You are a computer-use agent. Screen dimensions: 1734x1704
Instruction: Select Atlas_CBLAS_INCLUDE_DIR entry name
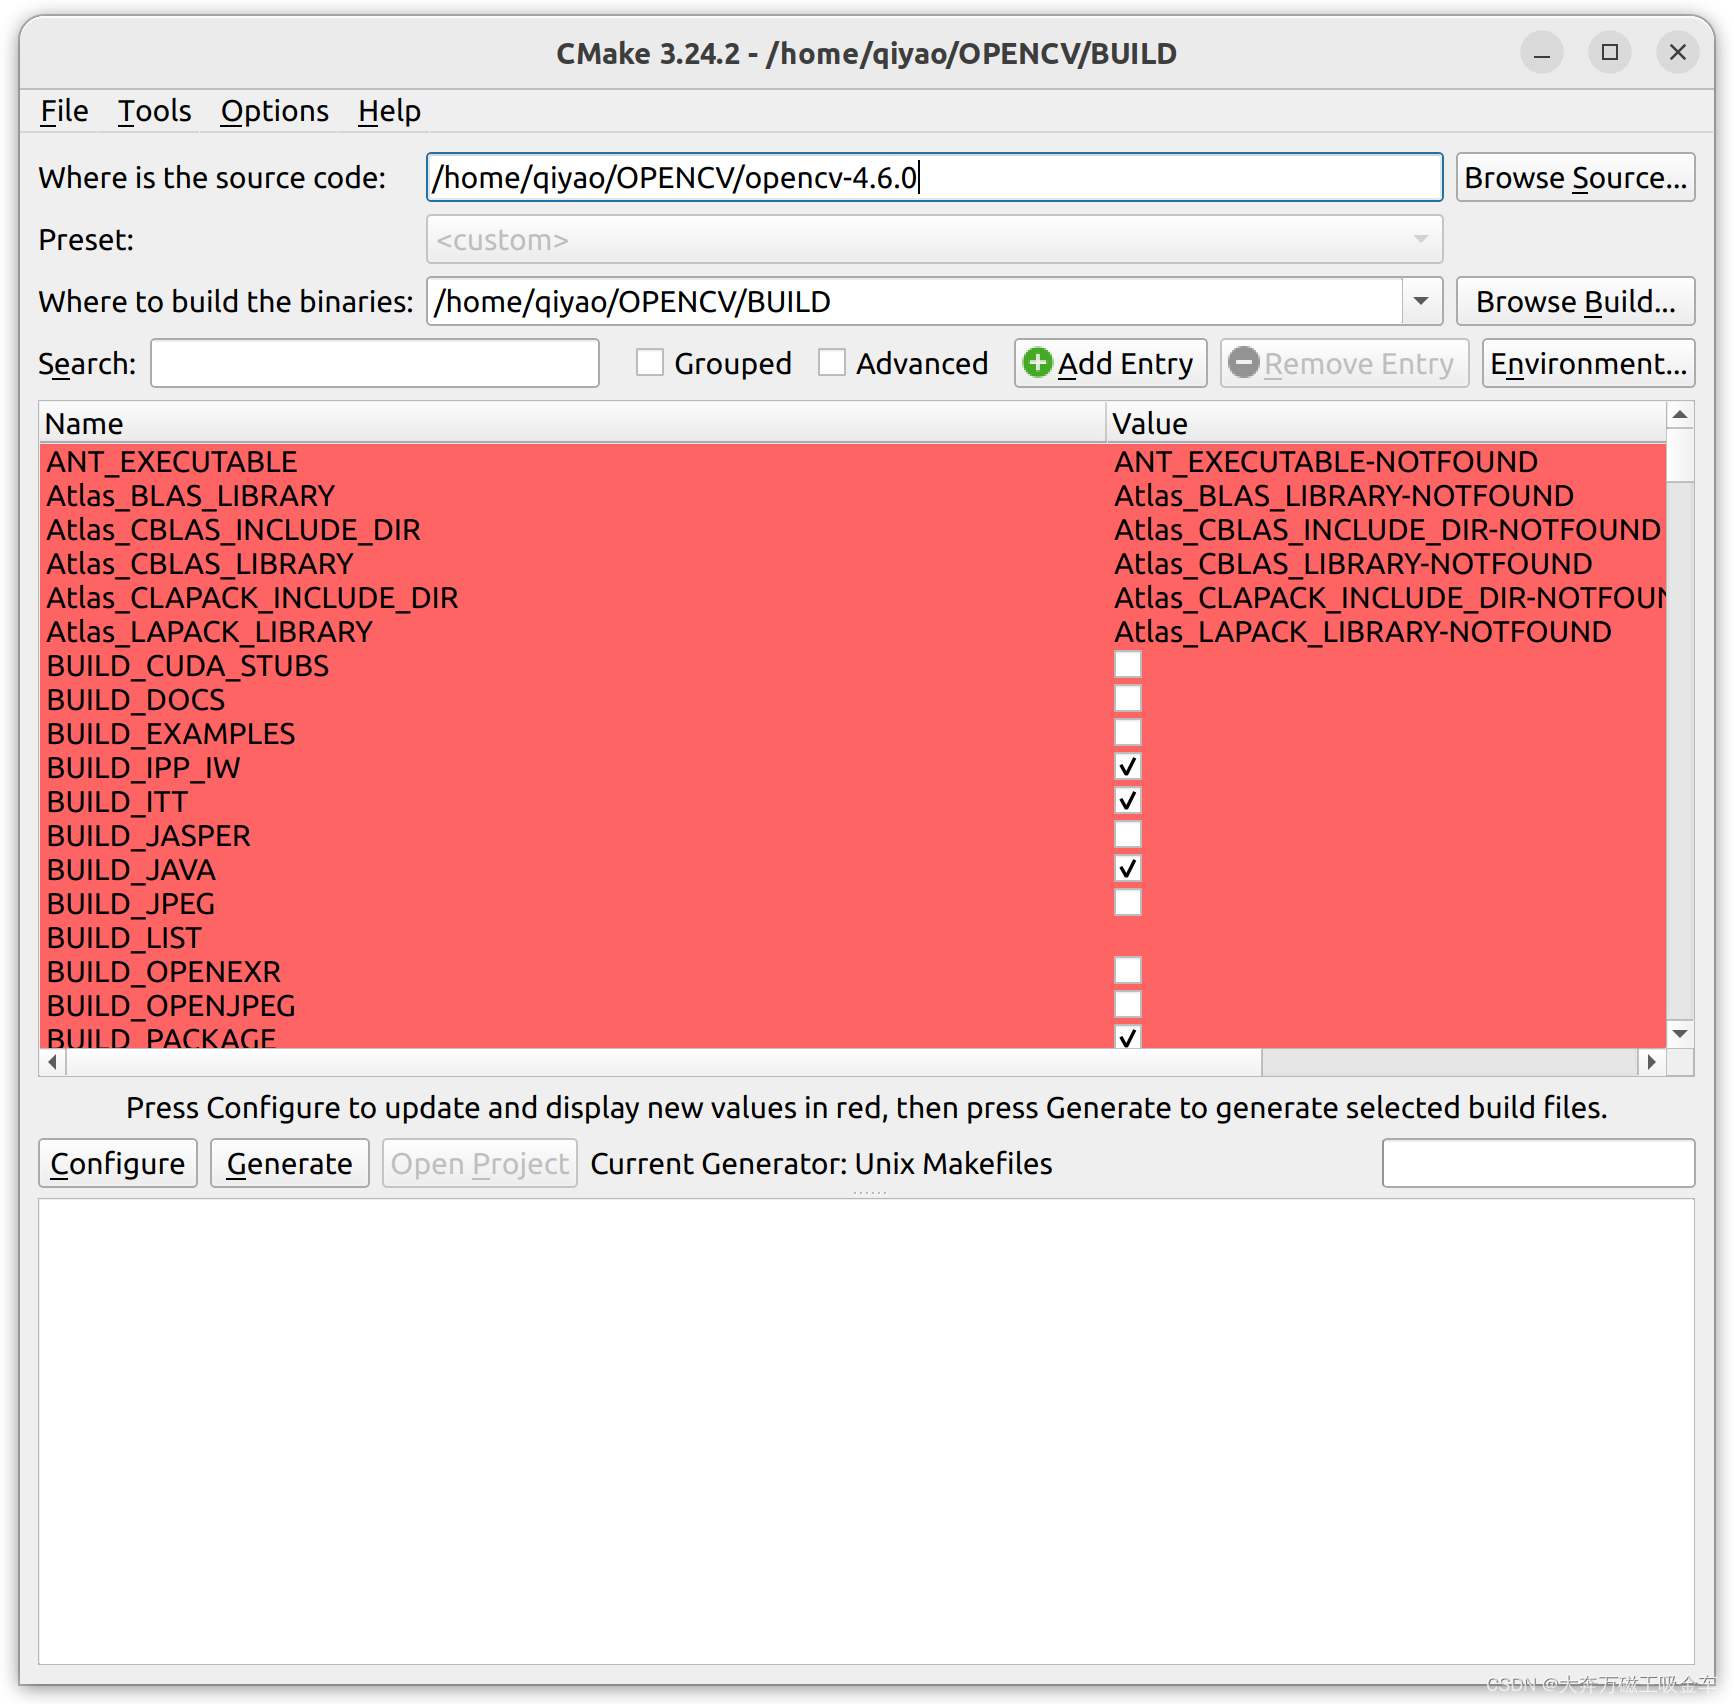pyautogui.click(x=233, y=530)
